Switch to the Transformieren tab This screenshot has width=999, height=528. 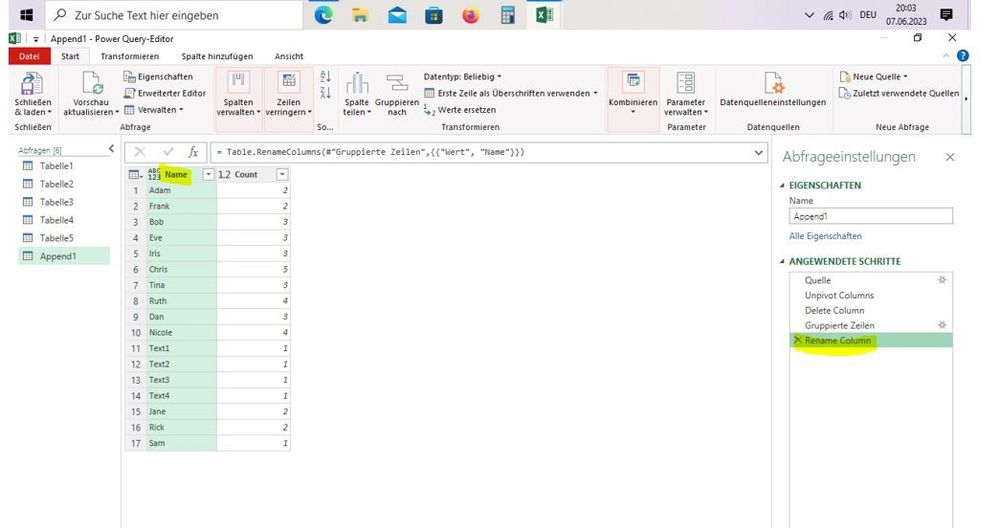coord(129,56)
